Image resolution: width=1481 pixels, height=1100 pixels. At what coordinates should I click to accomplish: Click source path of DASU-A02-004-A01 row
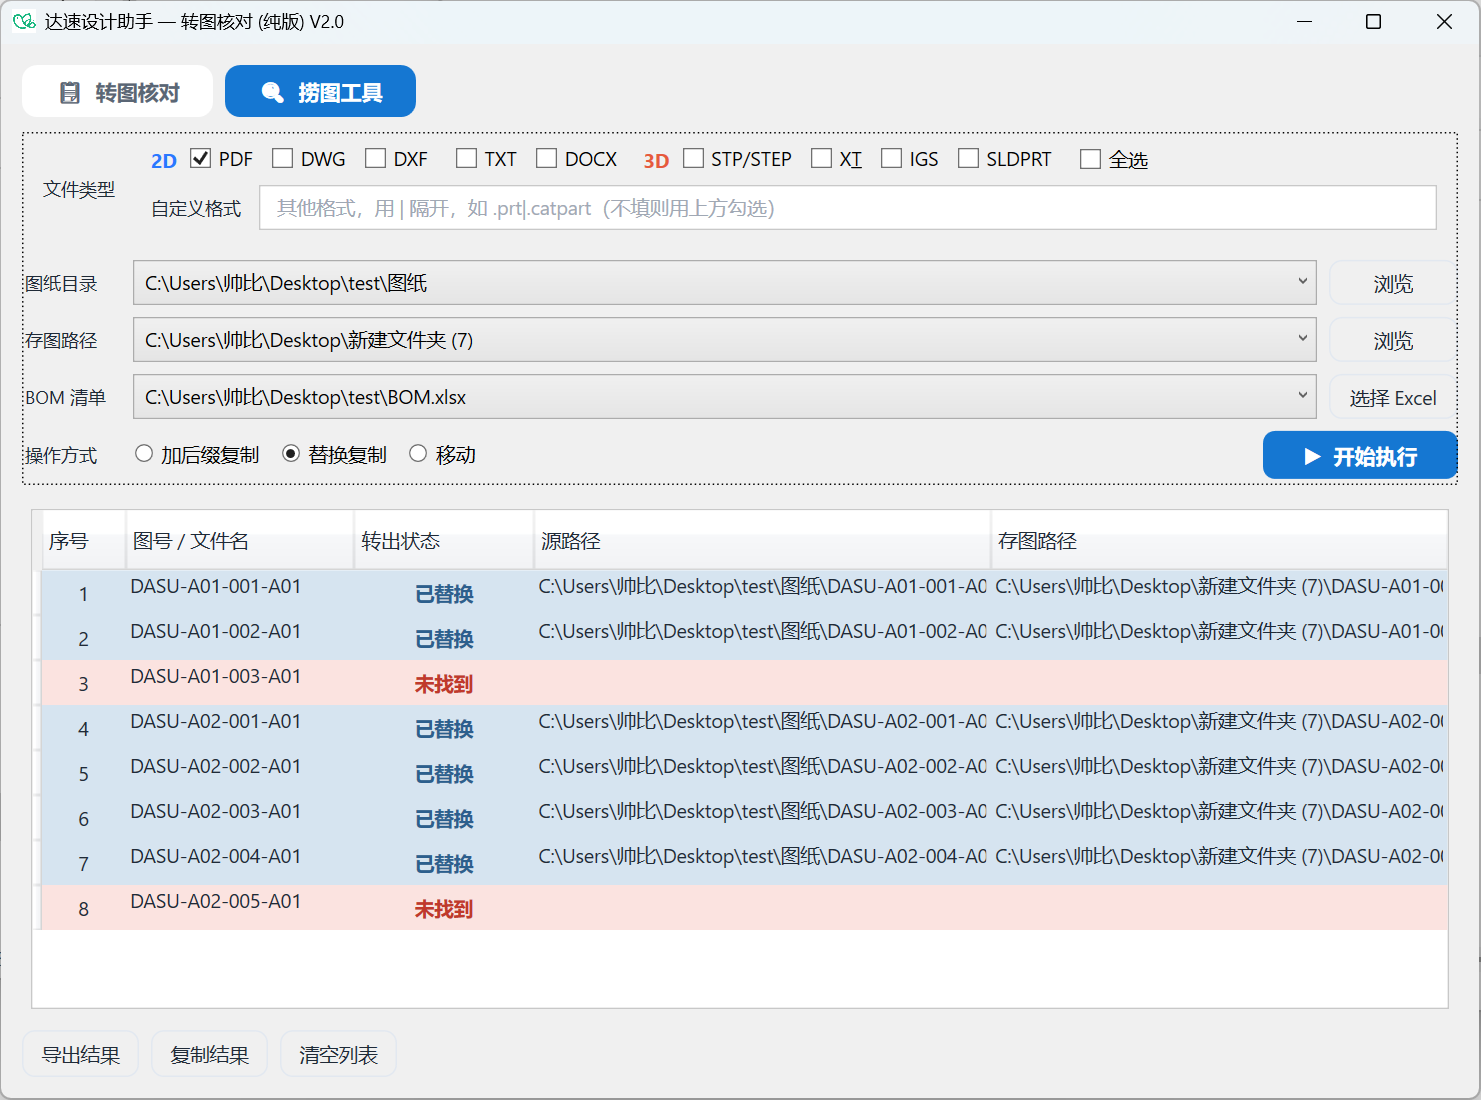[x=762, y=857]
